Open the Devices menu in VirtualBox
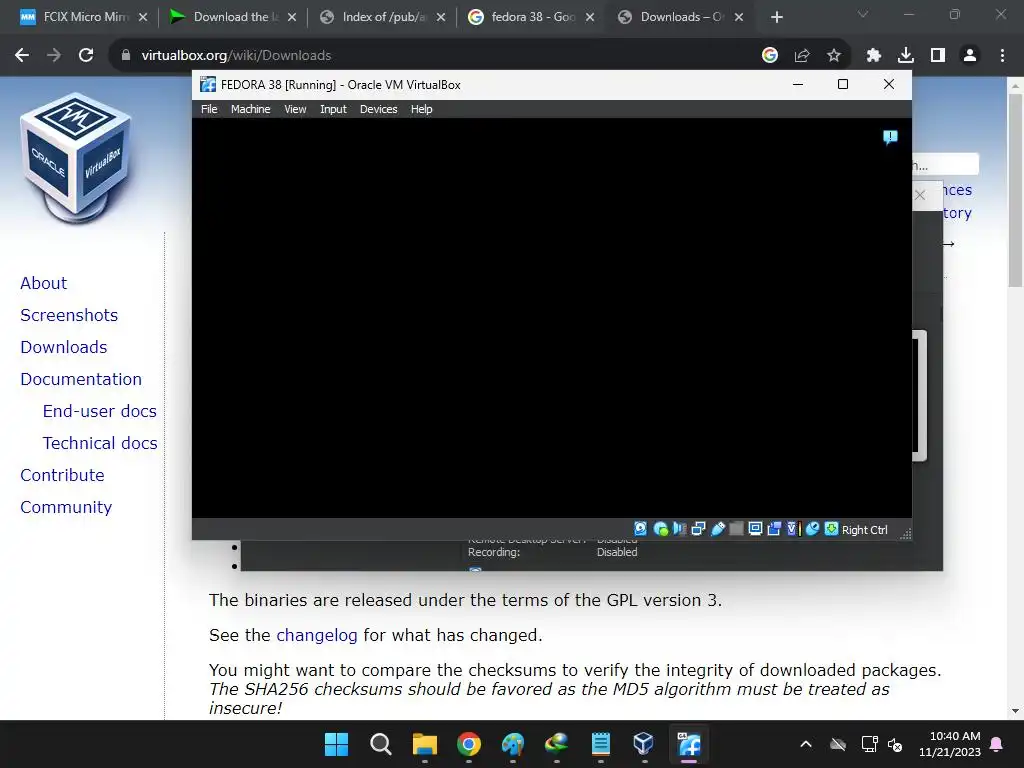The width and height of the screenshot is (1024, 768). click(x=378, y=109)
